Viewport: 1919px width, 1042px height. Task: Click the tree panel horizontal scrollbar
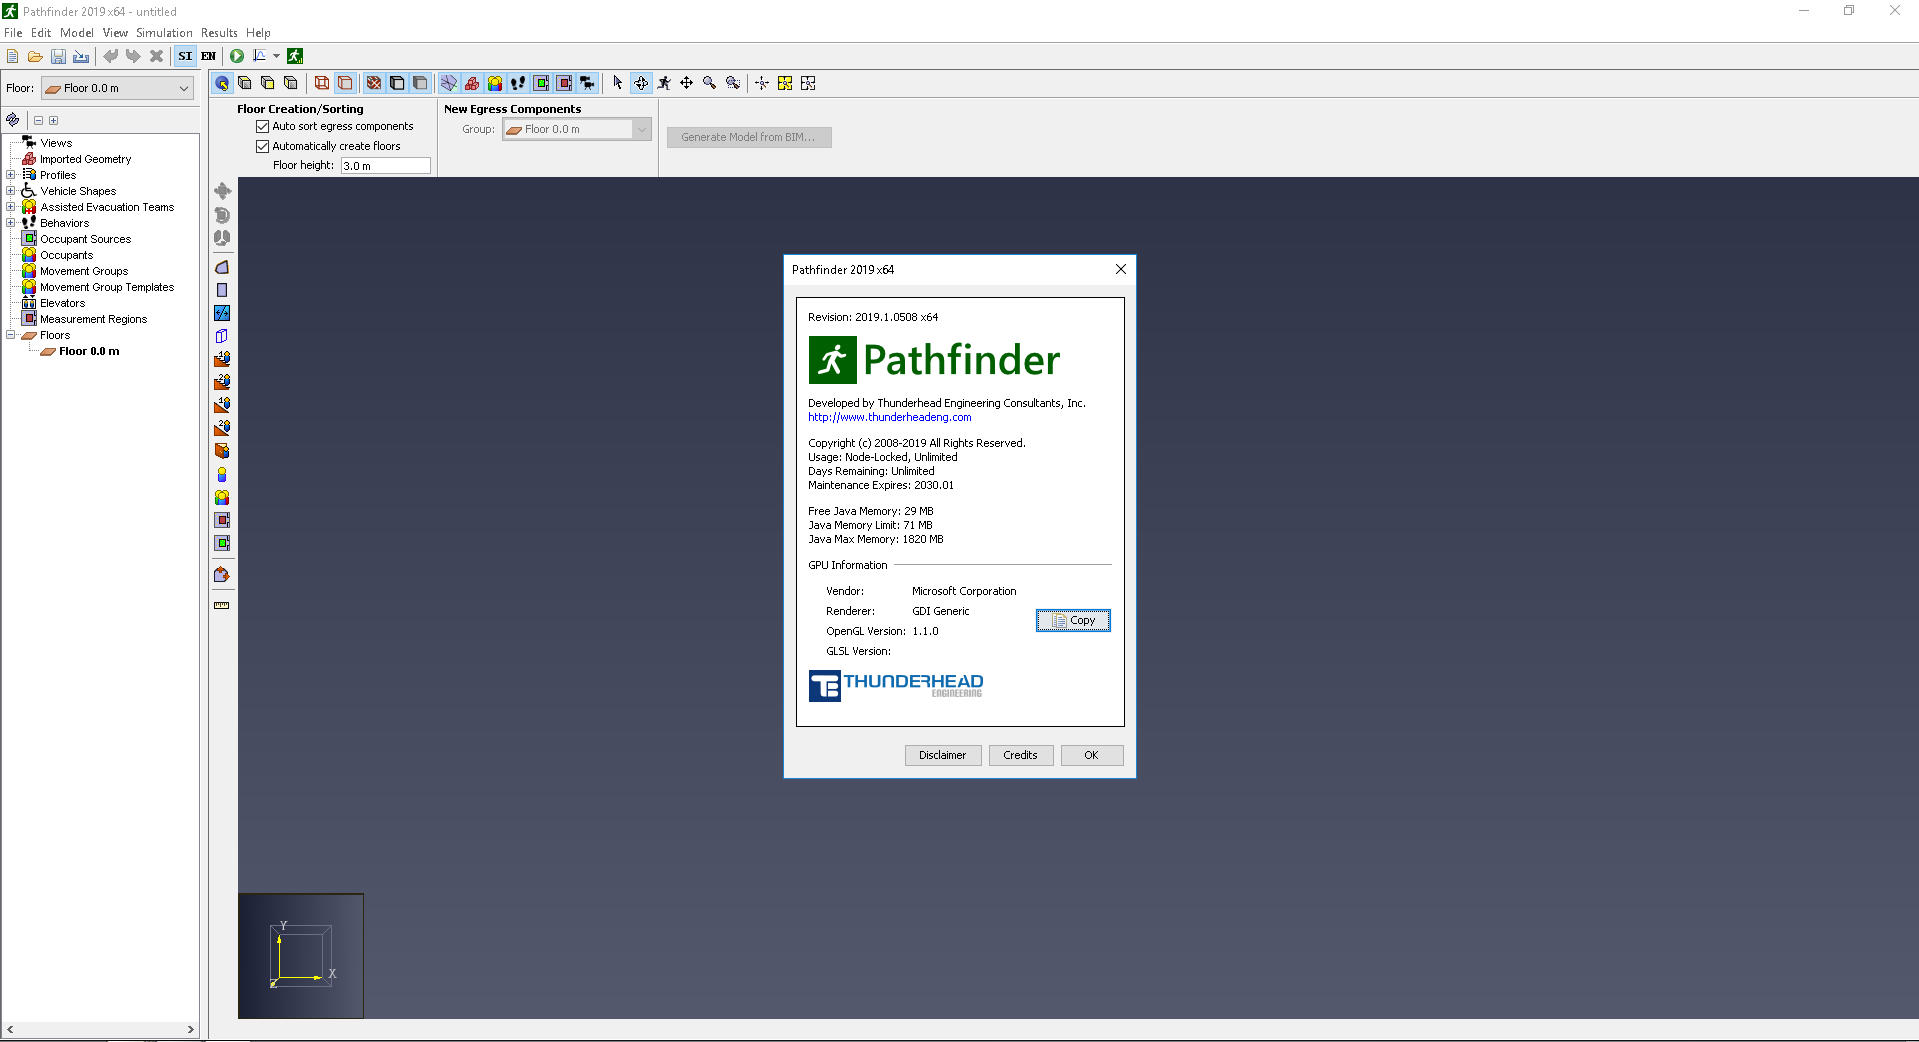[100, 1029]
